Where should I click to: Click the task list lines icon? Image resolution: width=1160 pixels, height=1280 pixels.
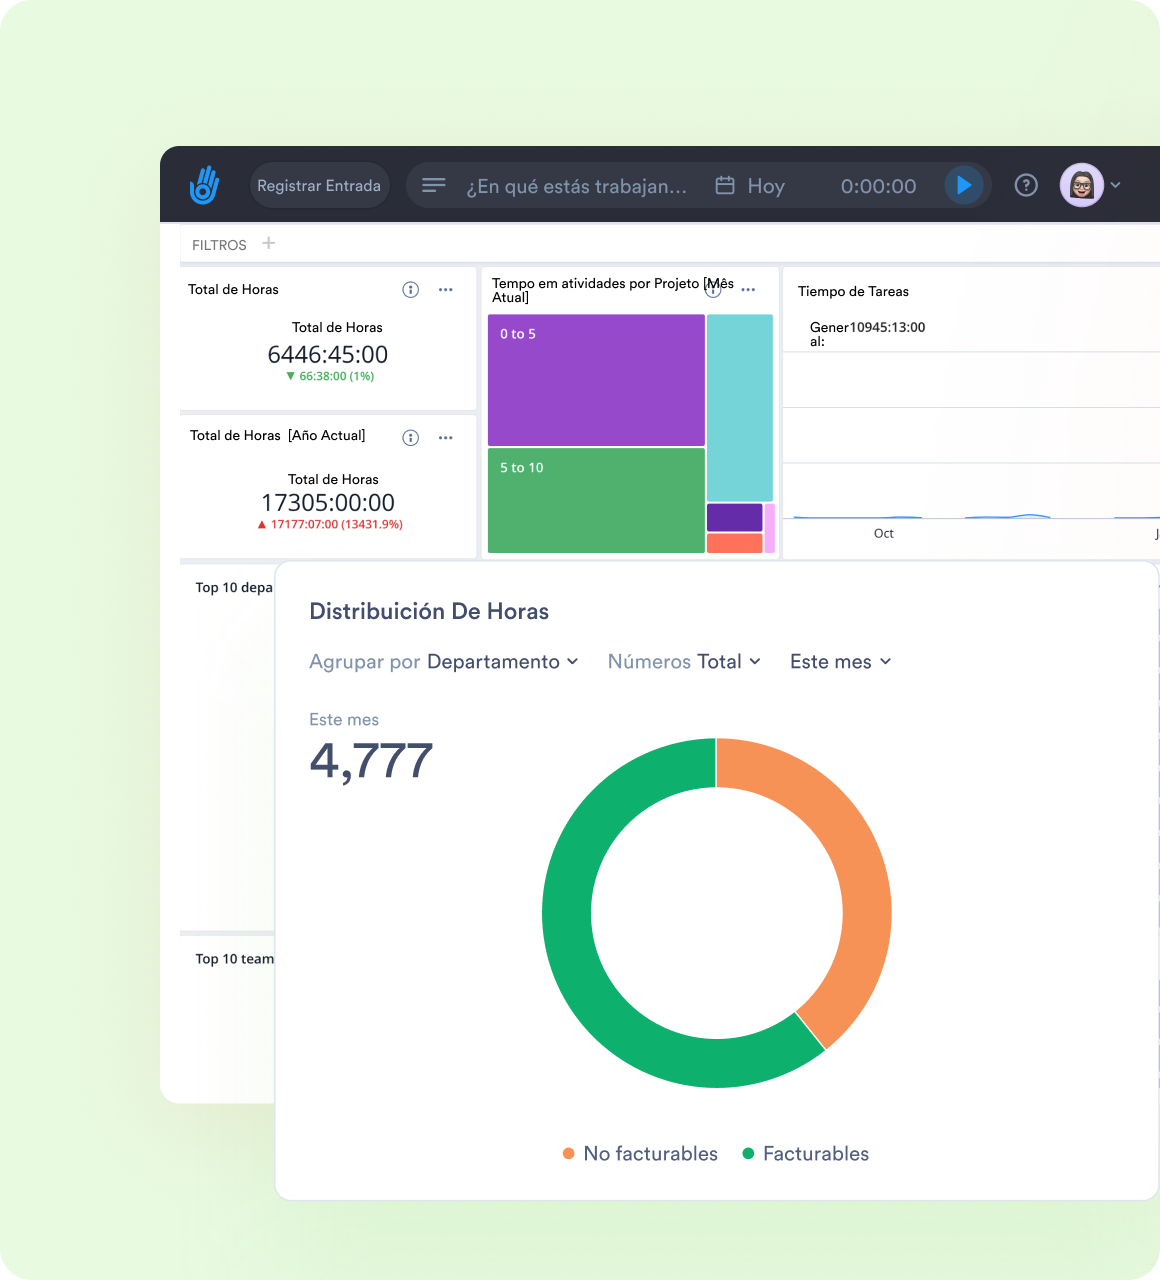[x=433, y=185]
